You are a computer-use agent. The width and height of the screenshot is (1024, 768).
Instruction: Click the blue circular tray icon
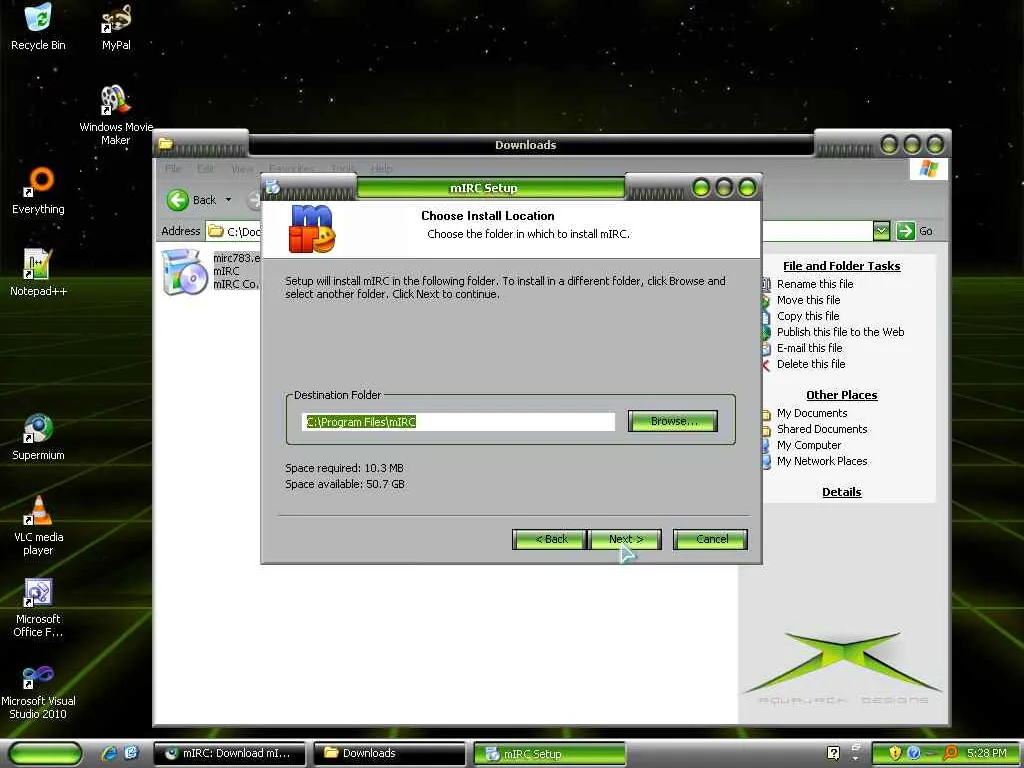(x=913, y=753)
